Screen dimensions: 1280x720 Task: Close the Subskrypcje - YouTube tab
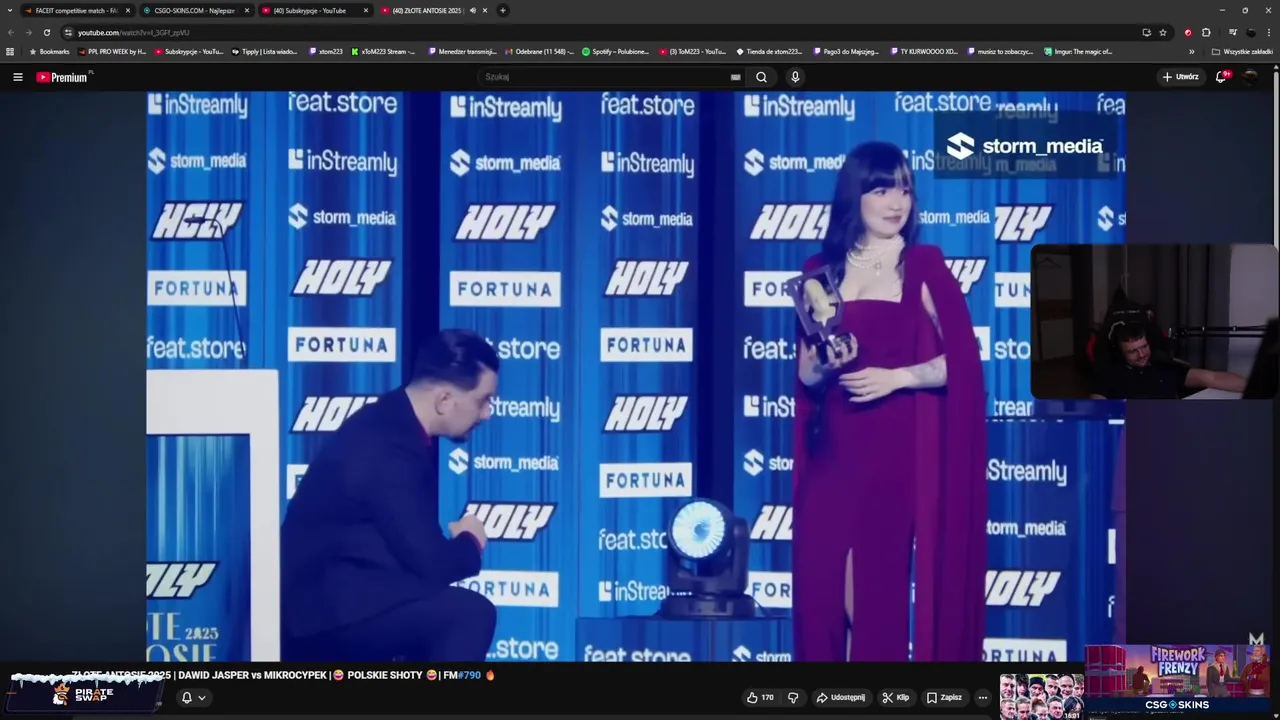[x=366, y=10]
